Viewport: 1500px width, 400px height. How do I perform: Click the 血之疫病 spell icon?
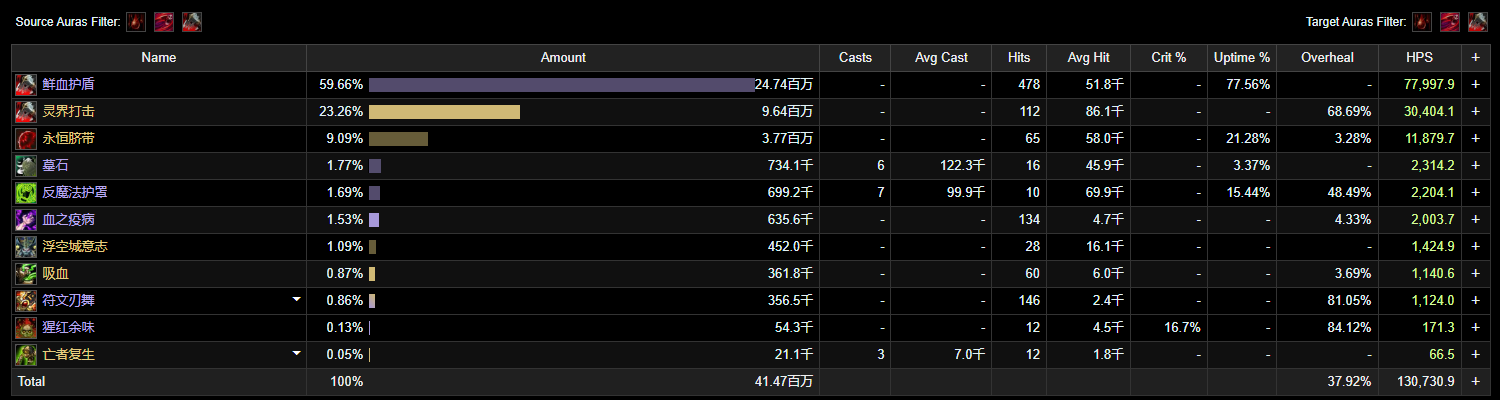[26, 220]
